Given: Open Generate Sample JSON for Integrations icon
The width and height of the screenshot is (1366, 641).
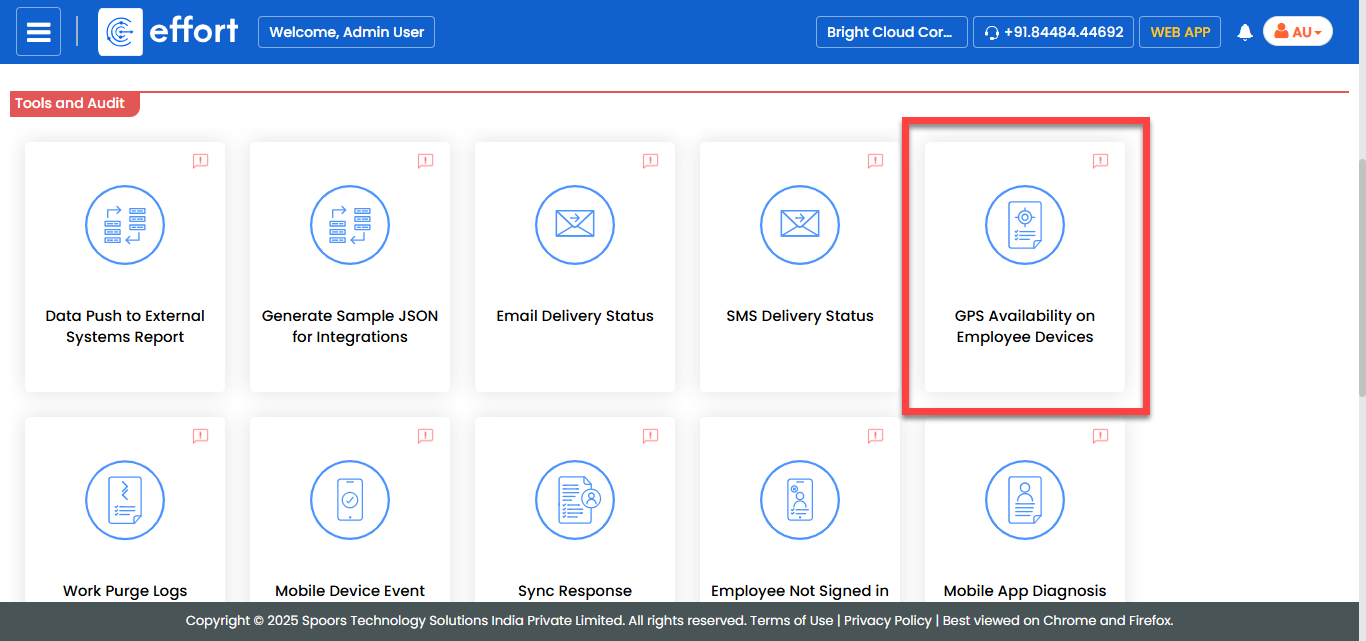Looking at the screenshot, I should pos(350,225).
